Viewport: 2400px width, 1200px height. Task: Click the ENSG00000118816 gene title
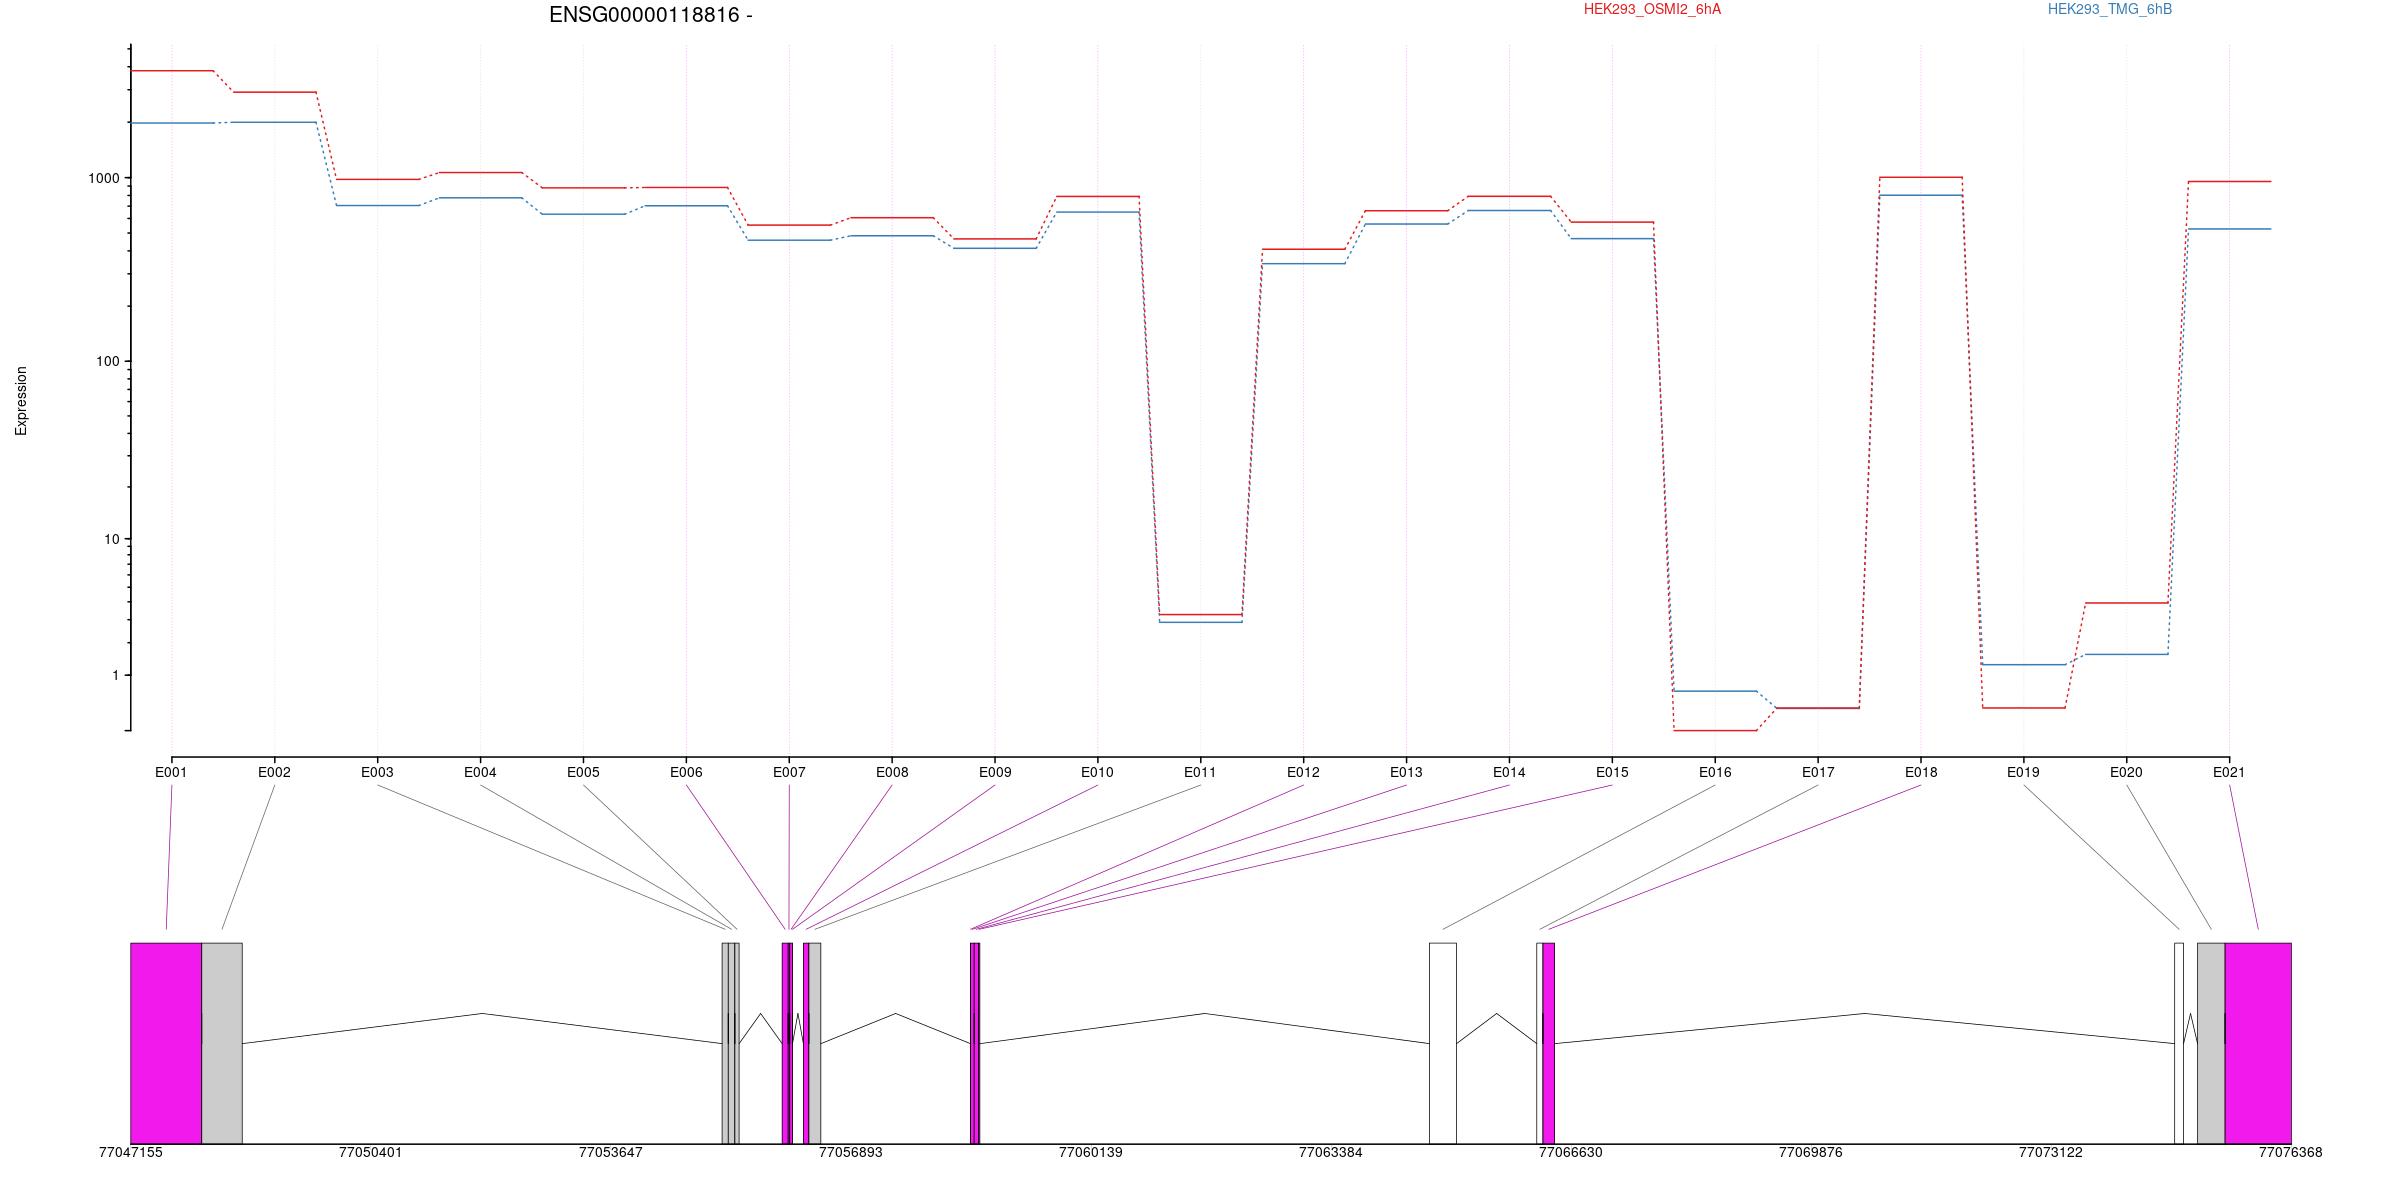(651, 15)
